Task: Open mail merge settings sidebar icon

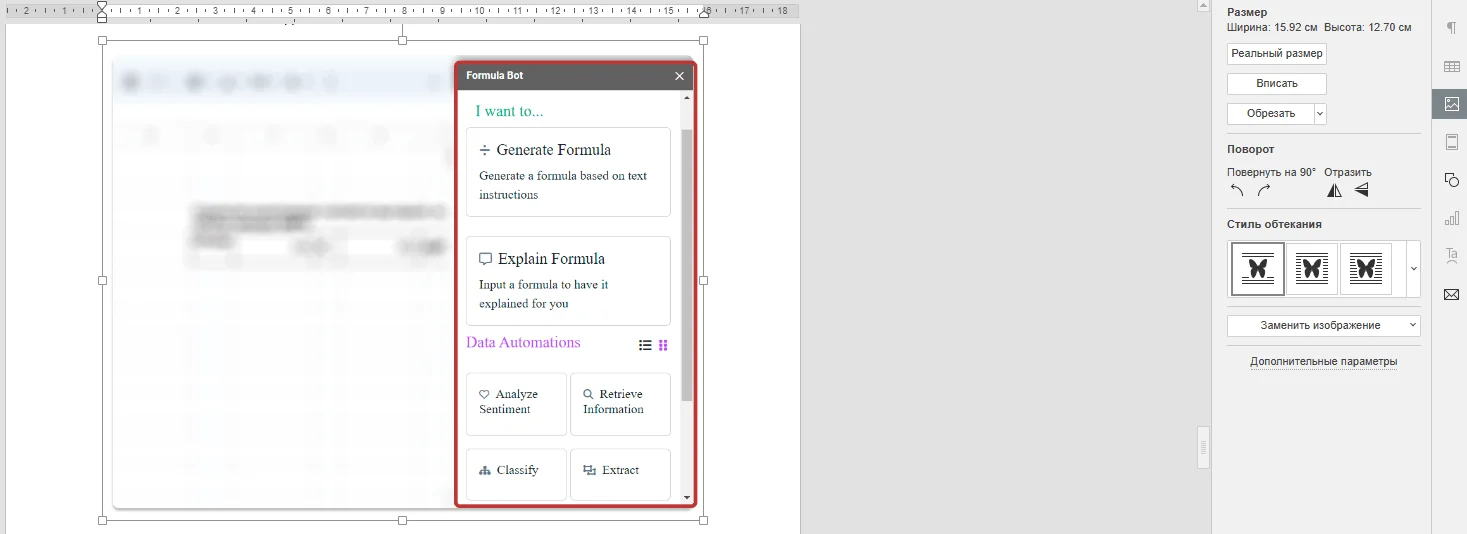Action: coord(1451,294)
